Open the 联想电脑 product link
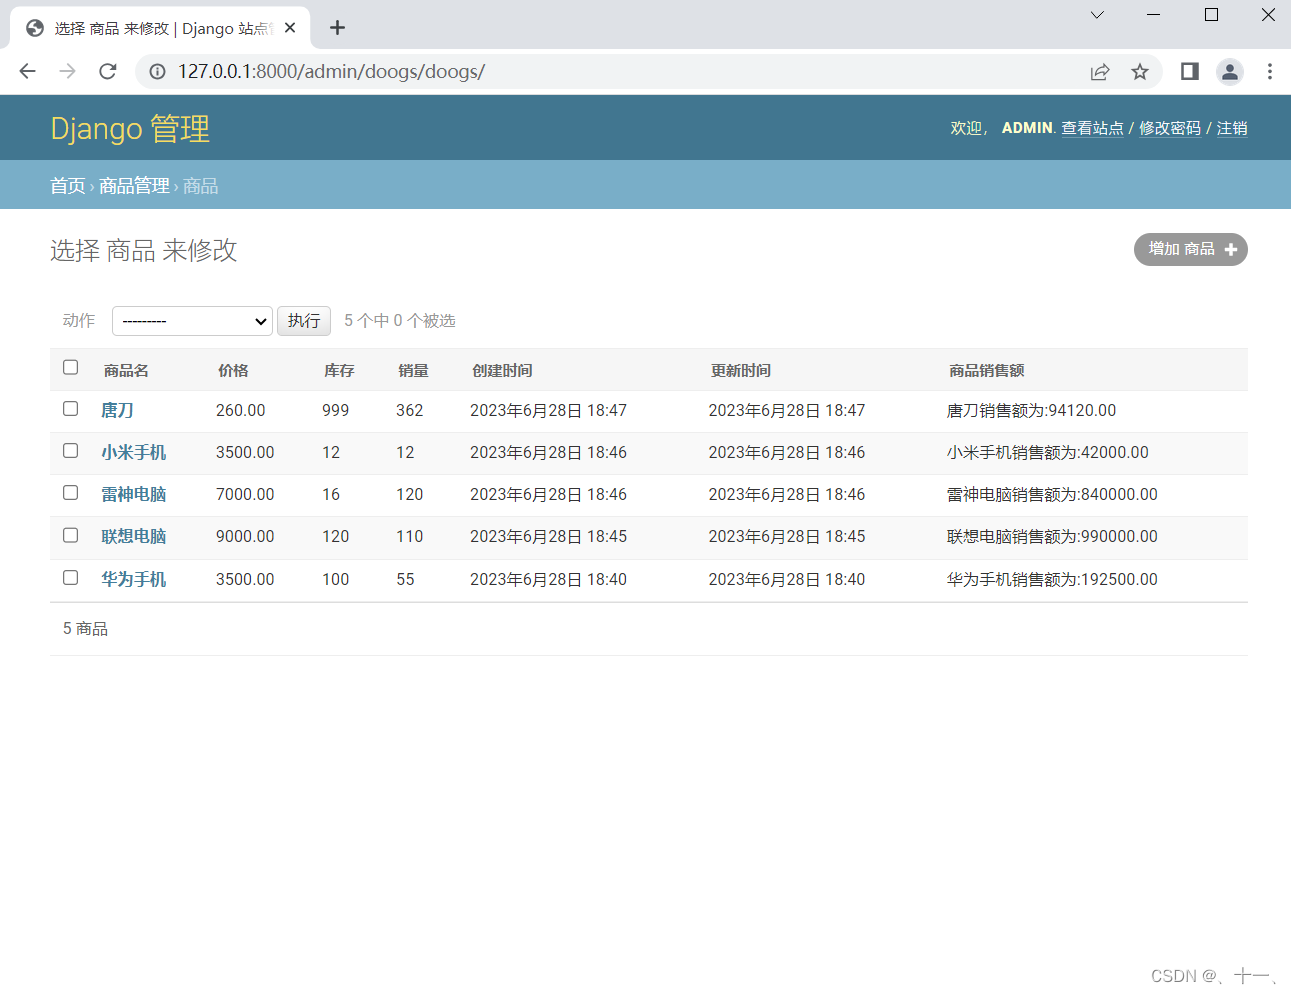 click(x=133, y=536)
